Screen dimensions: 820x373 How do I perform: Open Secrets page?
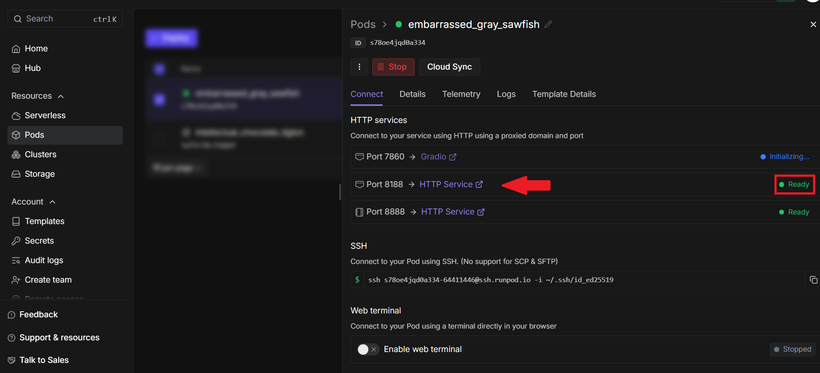click(x=39, y=241)
